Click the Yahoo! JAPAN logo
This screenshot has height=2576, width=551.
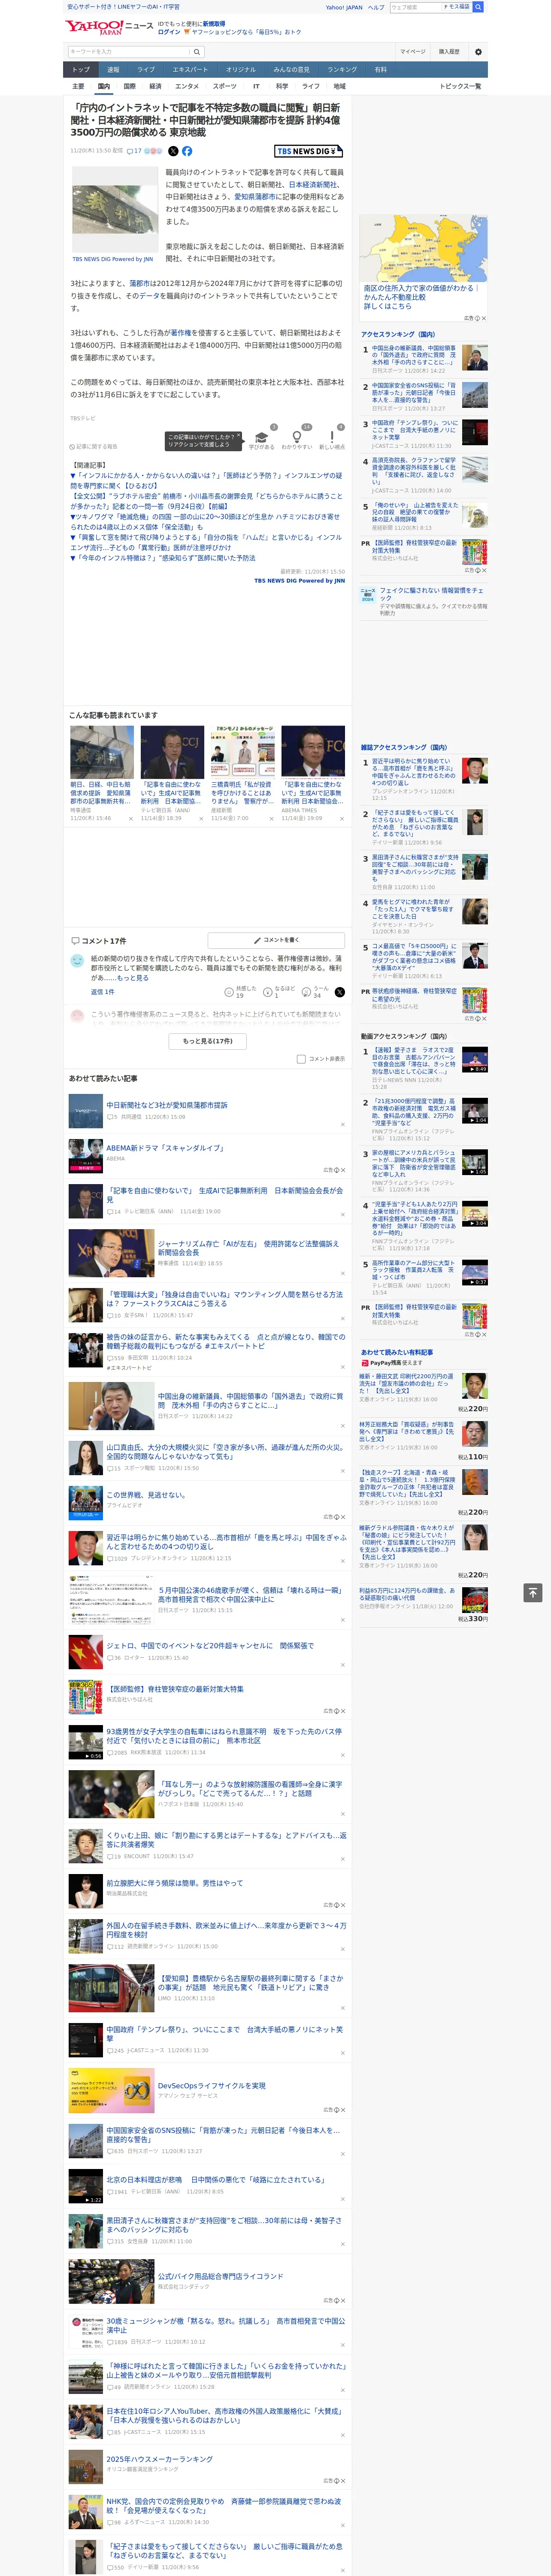94,27
